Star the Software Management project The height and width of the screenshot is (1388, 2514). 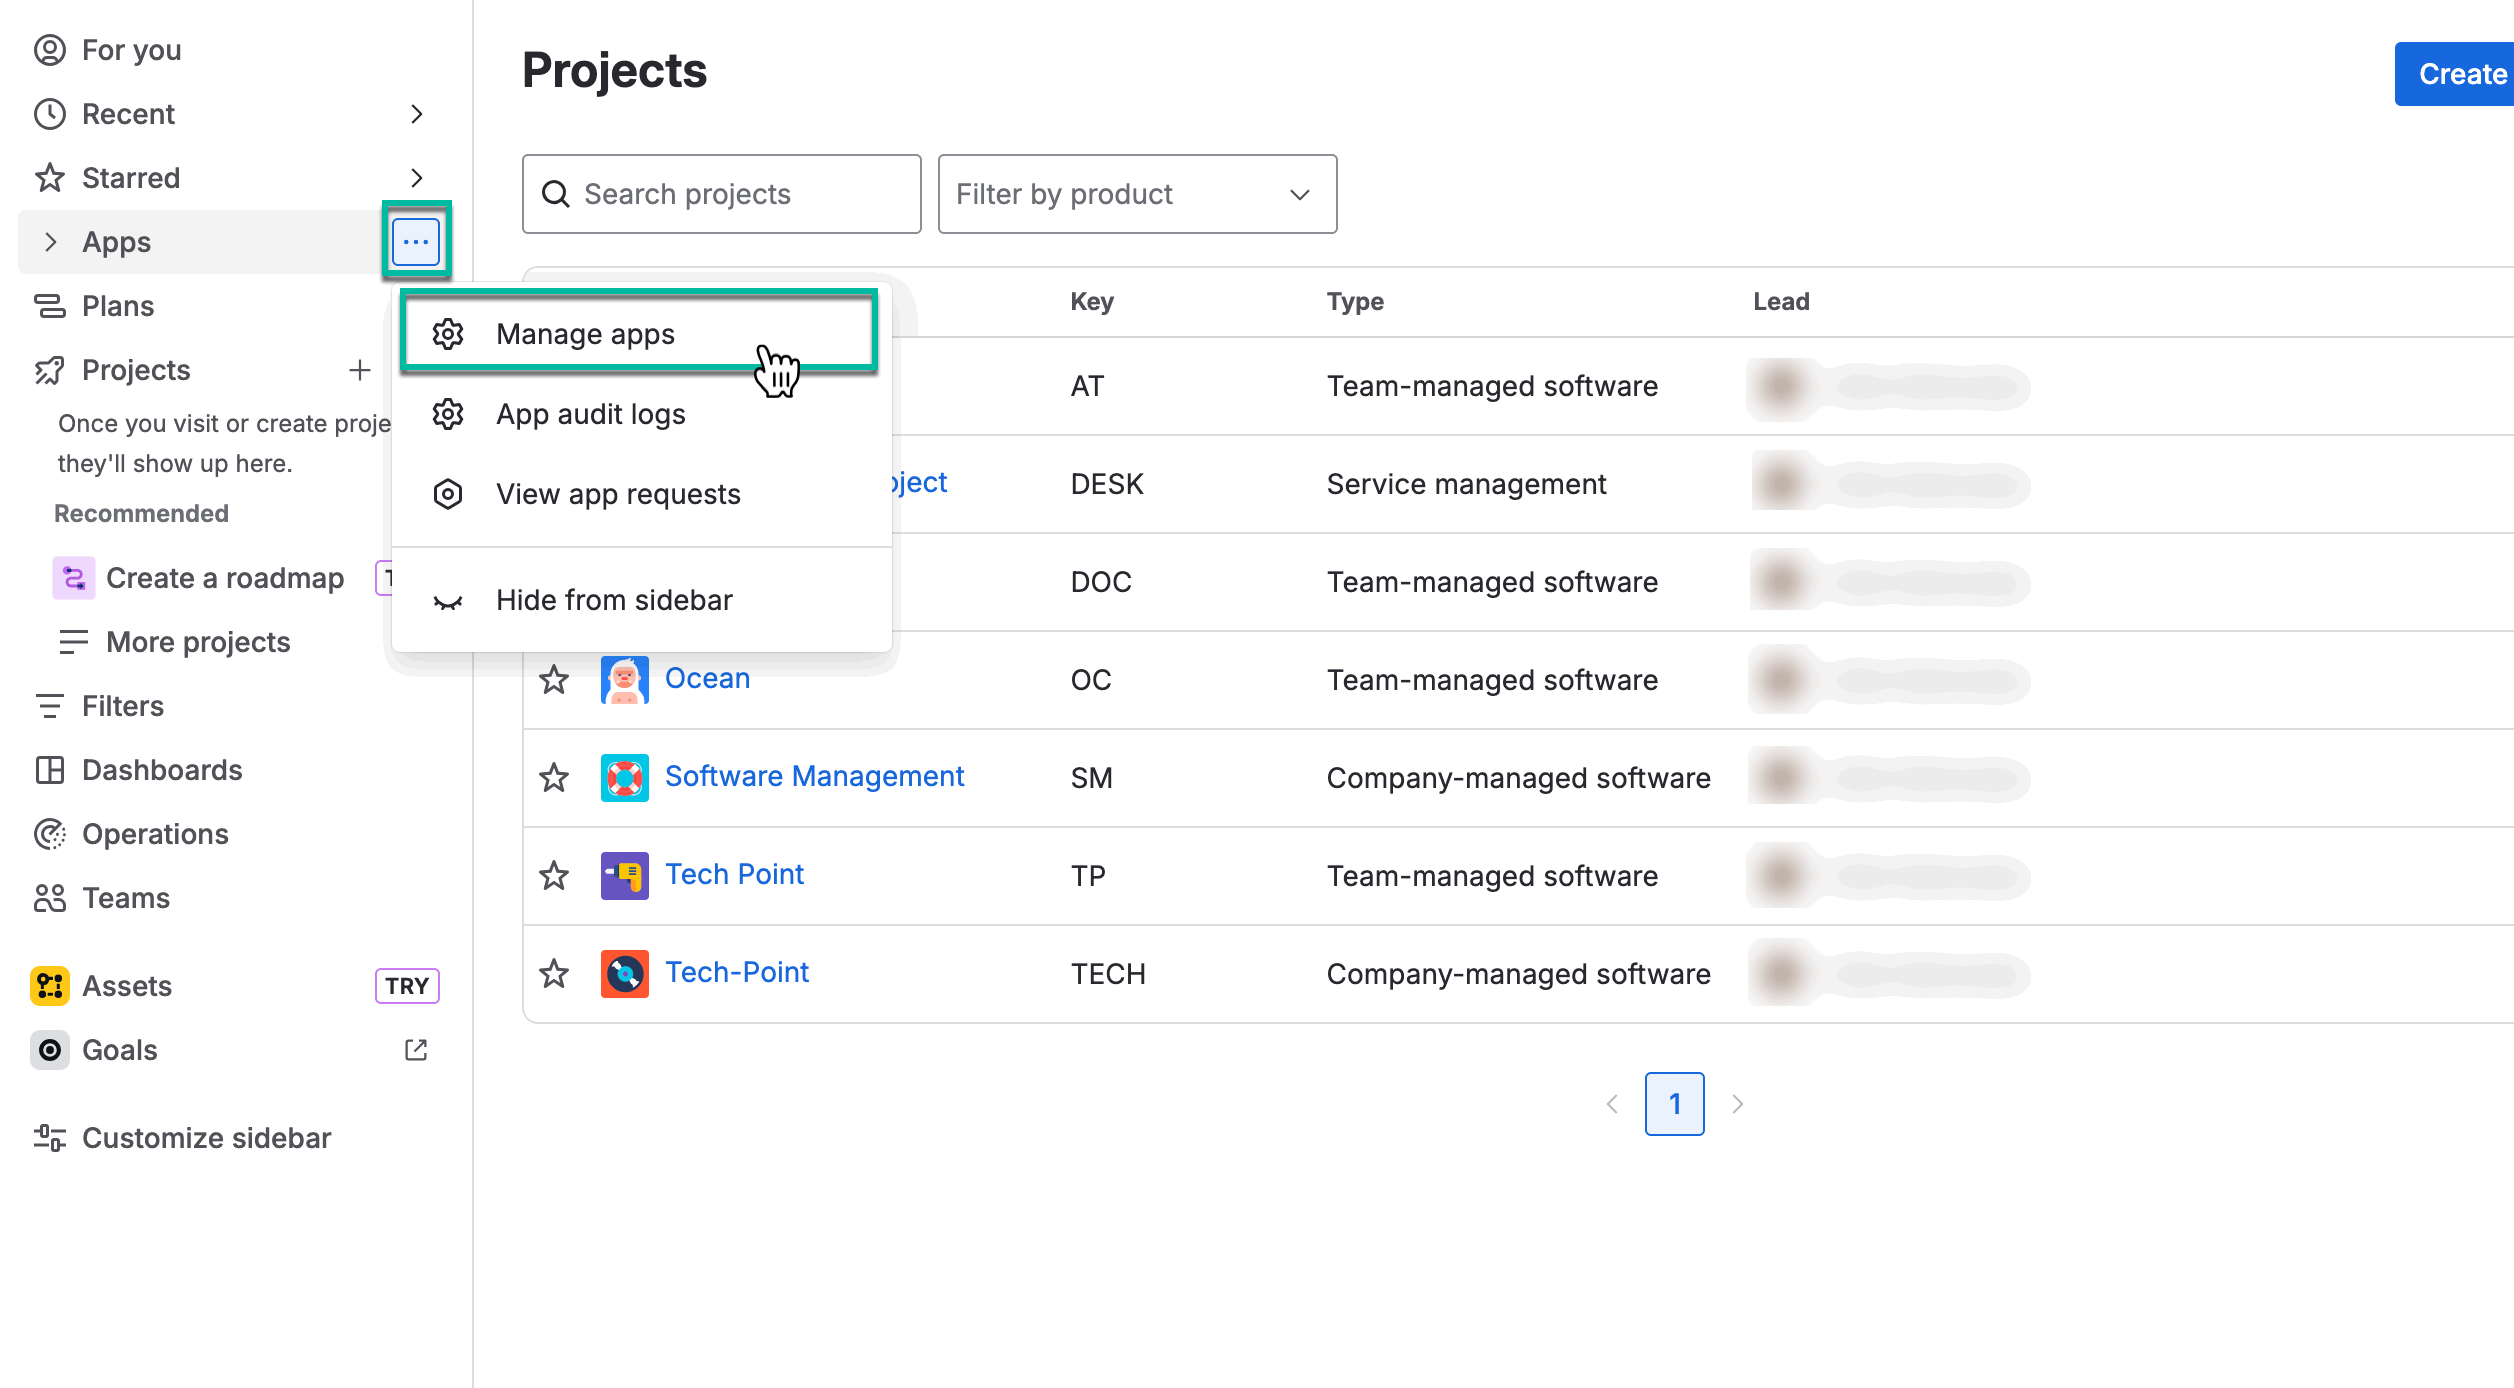pyautogui.click(x=554, y=777)
